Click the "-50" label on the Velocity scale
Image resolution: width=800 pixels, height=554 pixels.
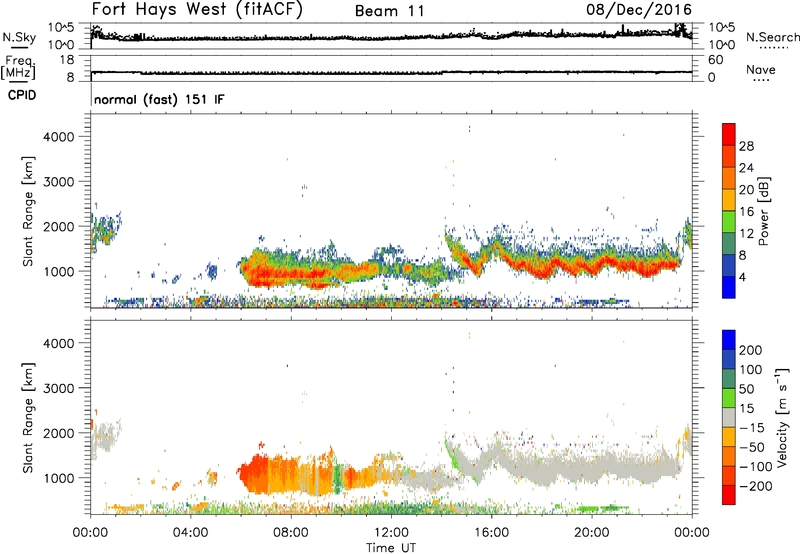[752, 447]
